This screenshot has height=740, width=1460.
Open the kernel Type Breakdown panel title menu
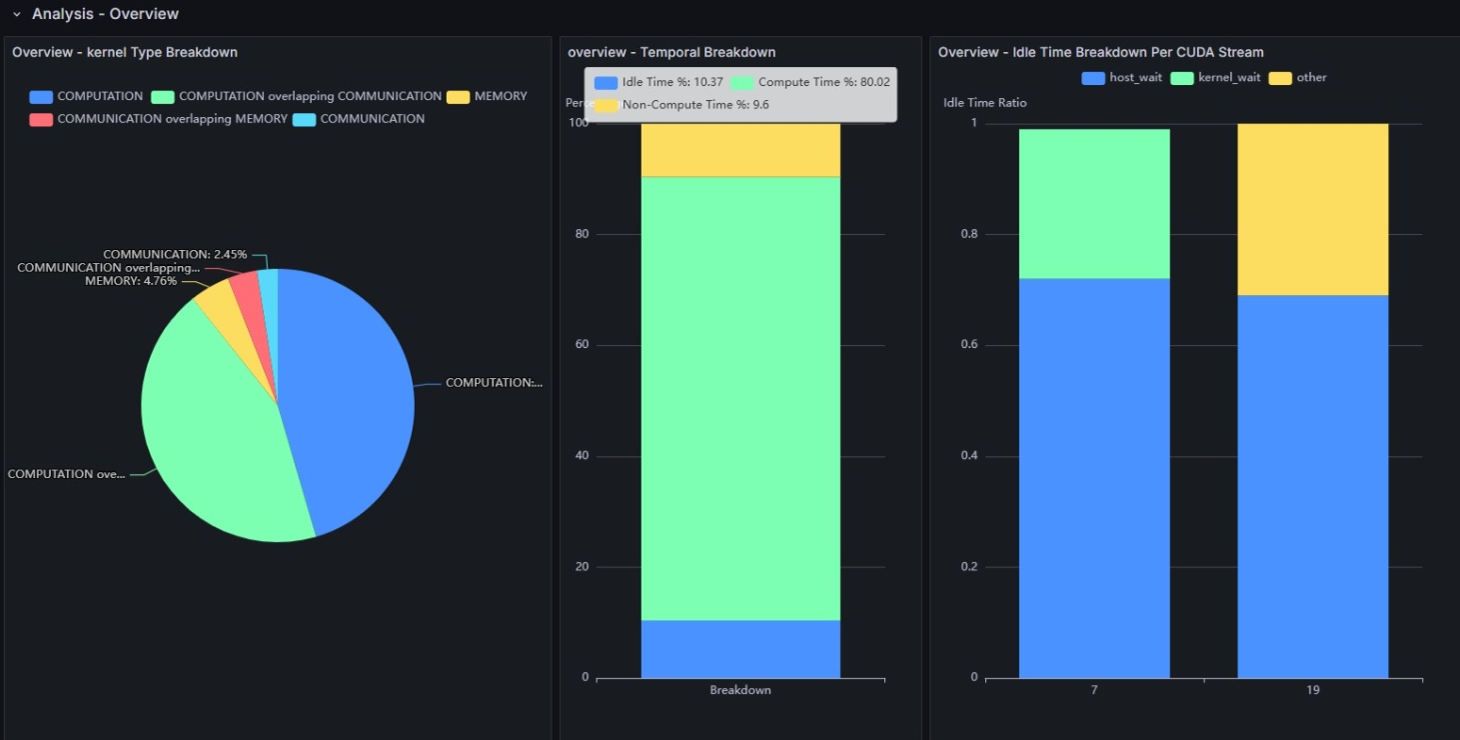[125, 52]
